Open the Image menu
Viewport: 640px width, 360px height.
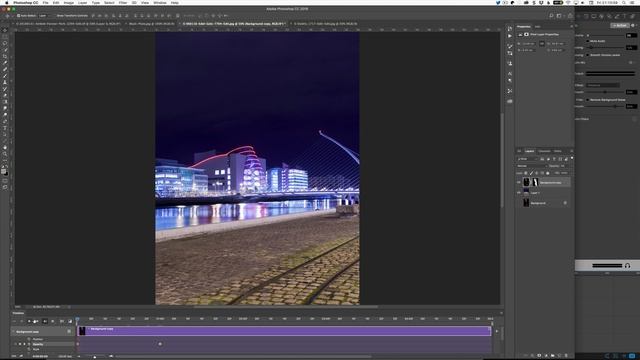tap(69, 3)
